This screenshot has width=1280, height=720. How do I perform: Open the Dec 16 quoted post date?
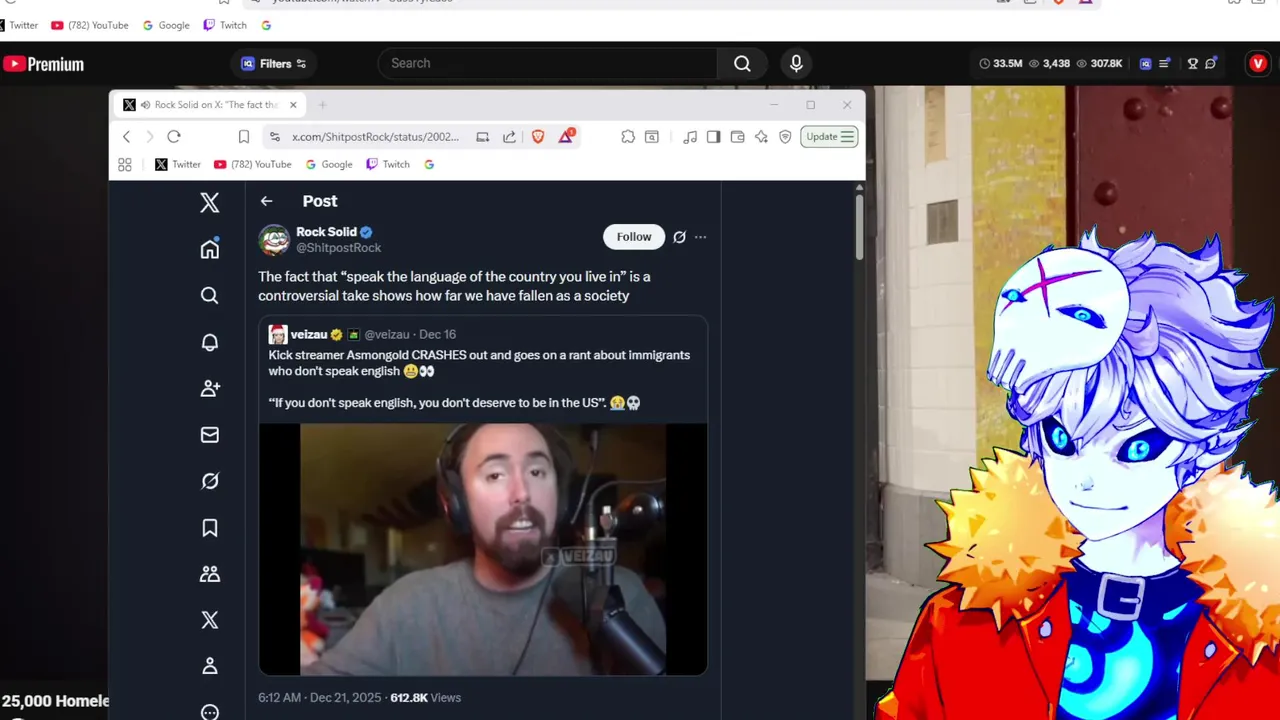click(437, 335)
